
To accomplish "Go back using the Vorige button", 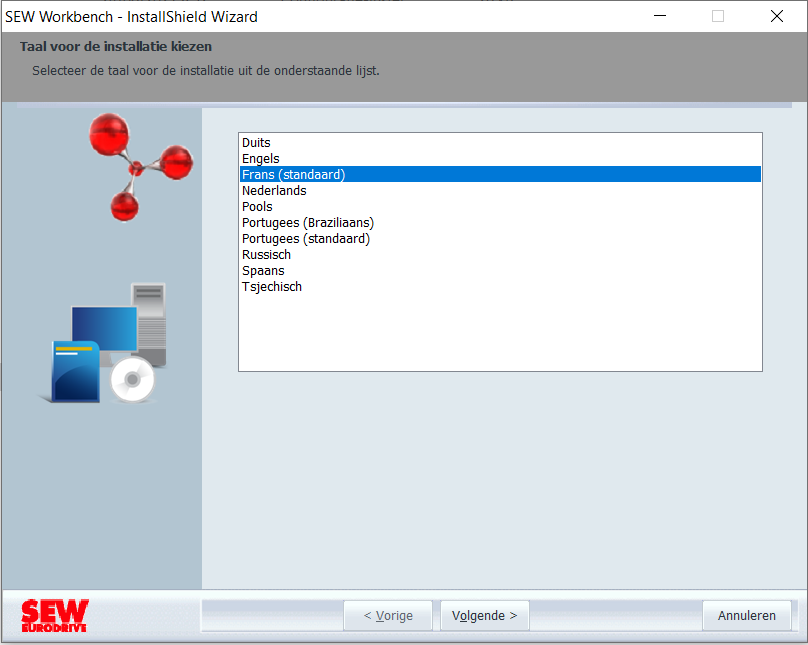I will click(388, 616).
